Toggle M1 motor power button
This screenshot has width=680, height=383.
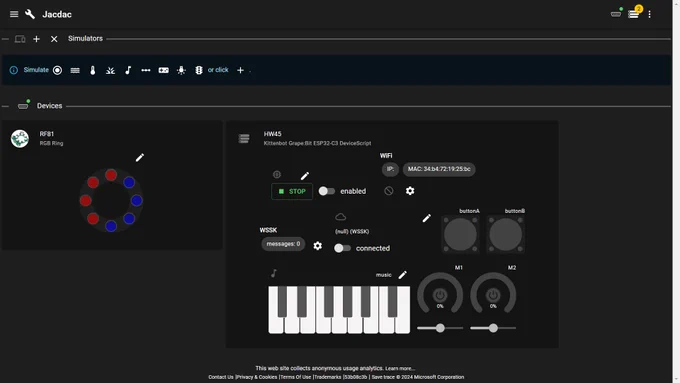point(440,295)
